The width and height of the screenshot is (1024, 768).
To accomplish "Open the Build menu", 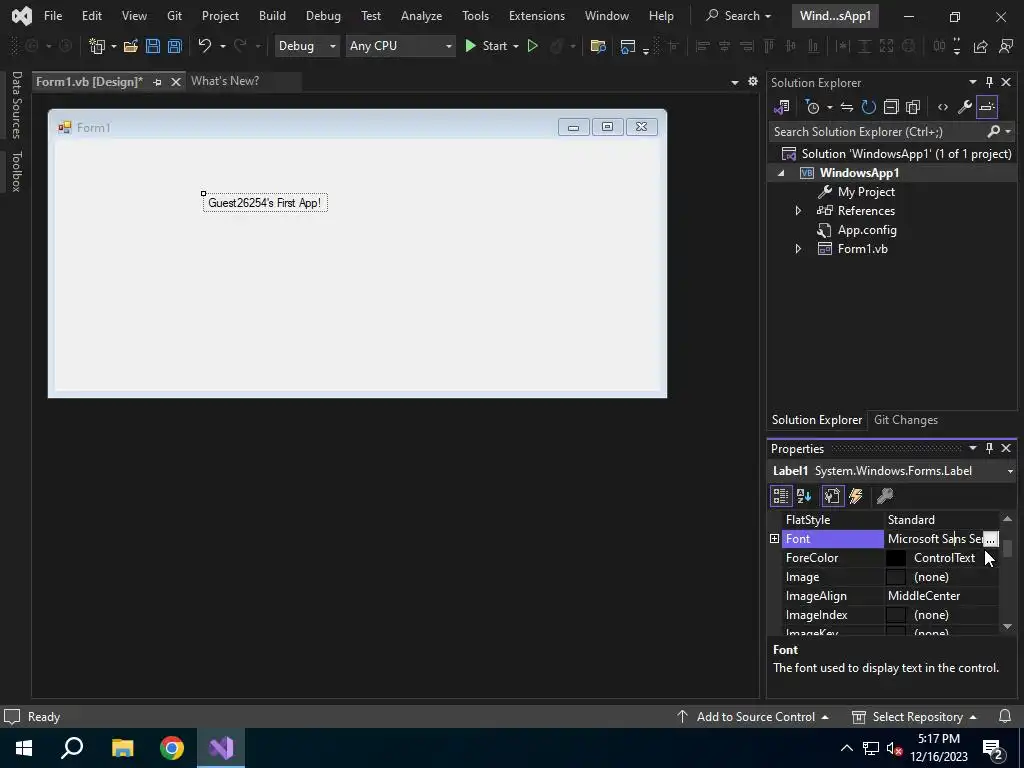I will [272, 16].
